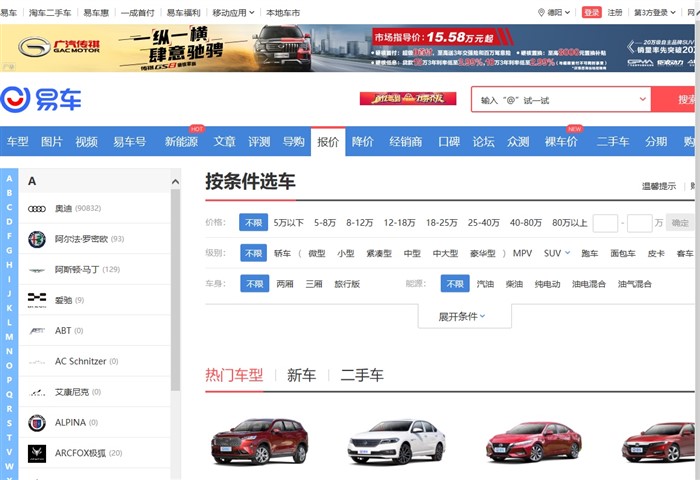Select 不限 for price filter
This screenshot has width=700, height=480.
pos(254,222)
